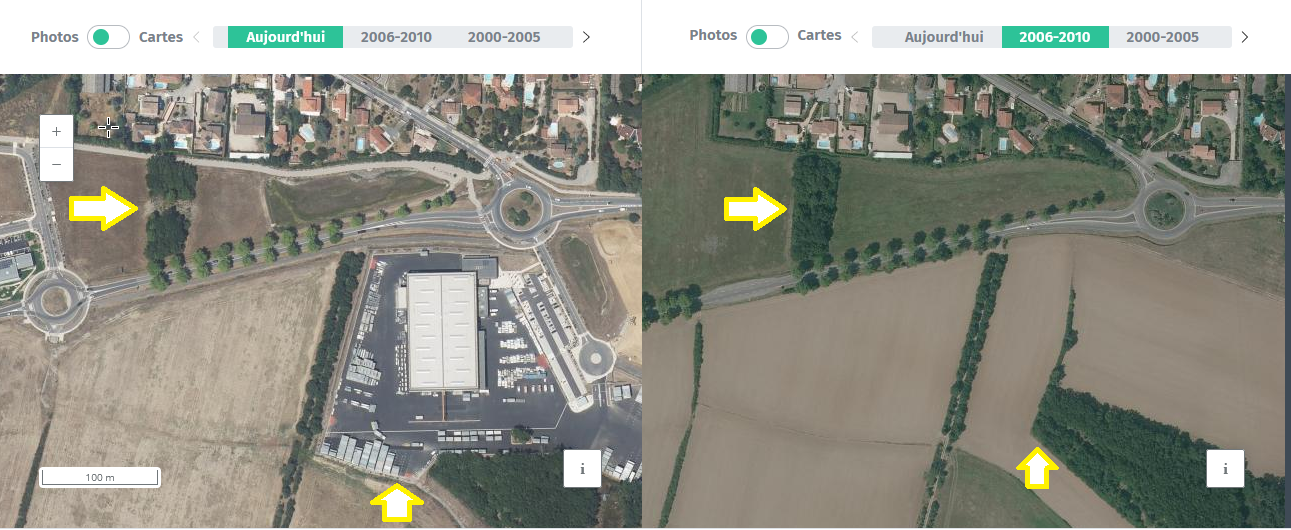The image size is (1291, 530).
Task: Open info button on right map
Action: 1225,468
